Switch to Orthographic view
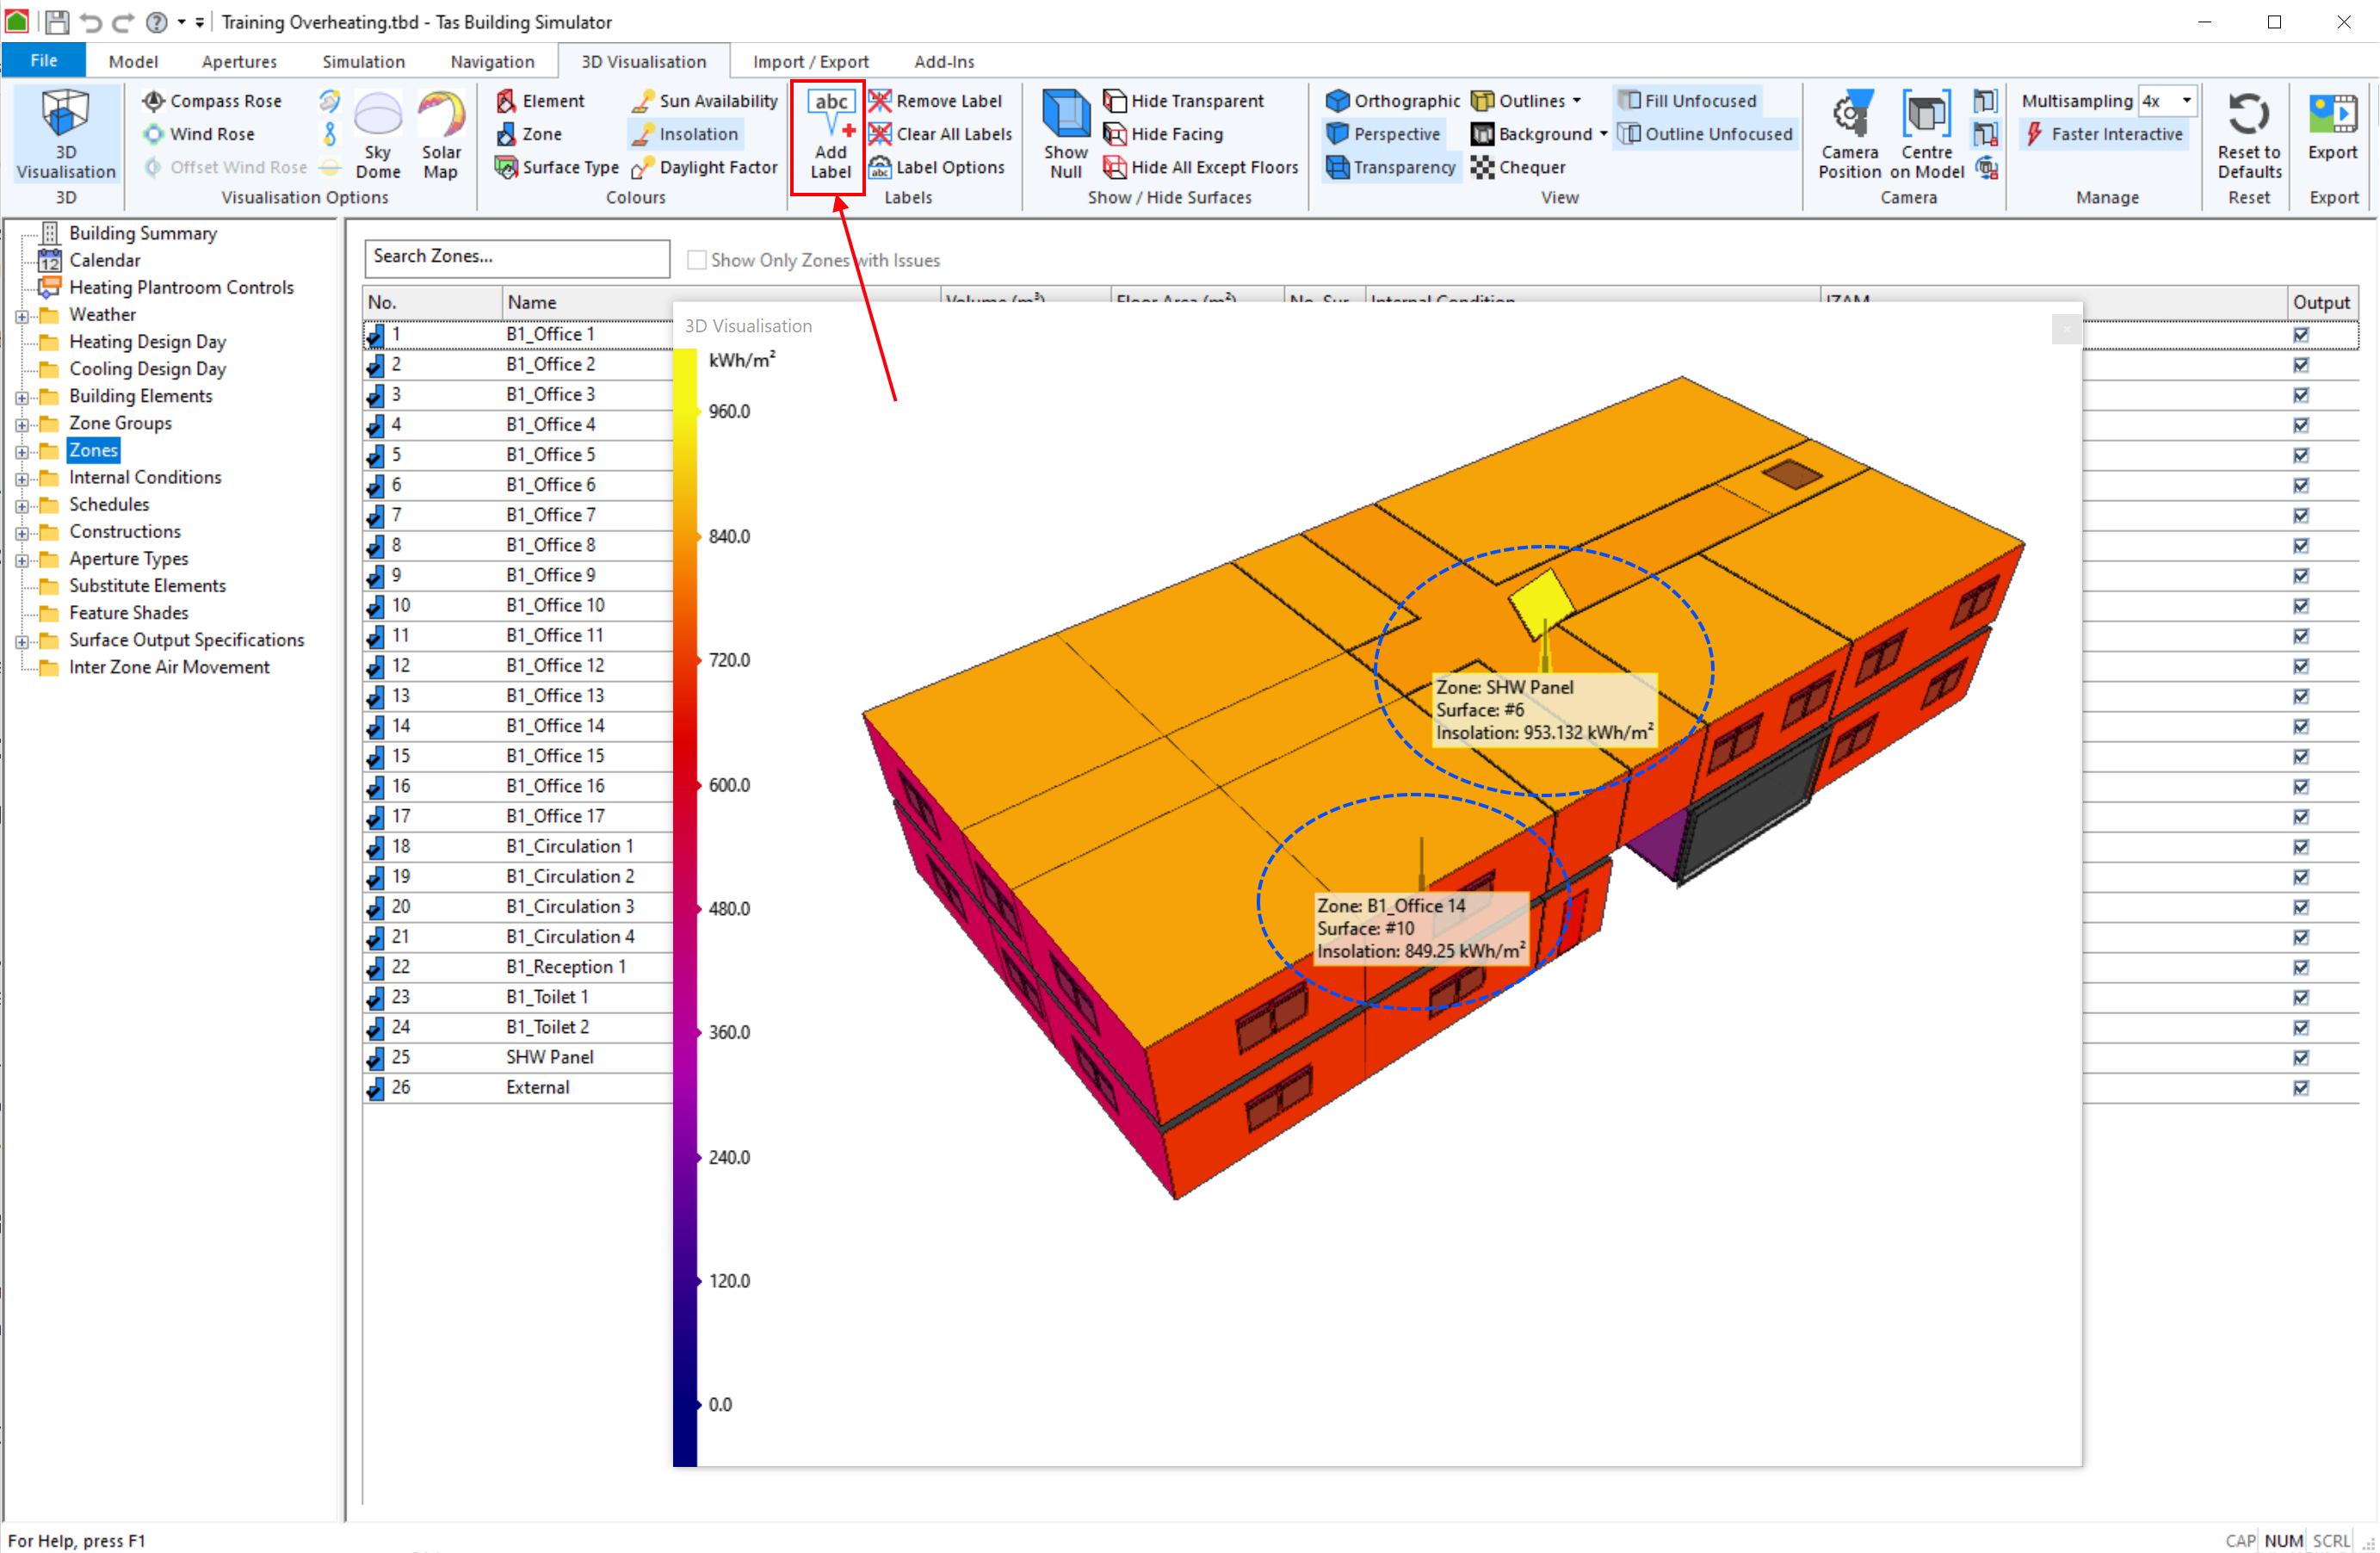Viewport: 2380px width, 1553px height. (x=1393, y=101)
